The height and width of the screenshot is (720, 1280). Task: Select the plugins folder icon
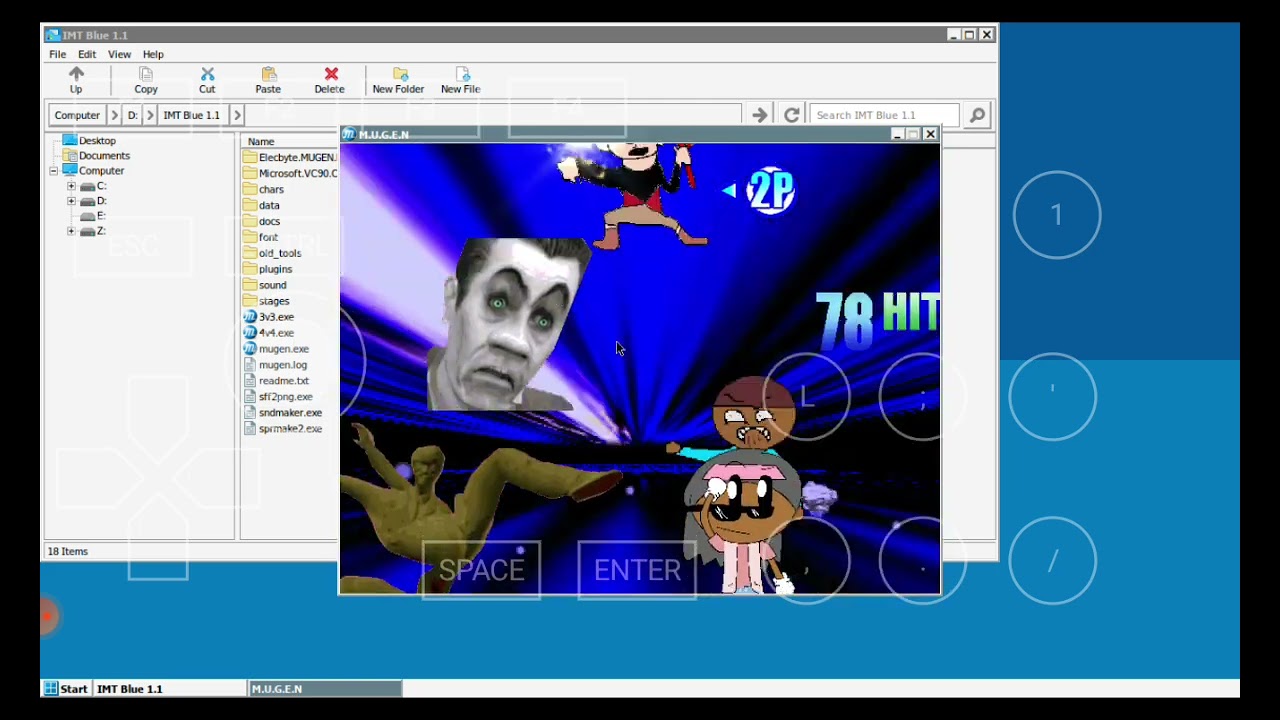tap(250, 269)
